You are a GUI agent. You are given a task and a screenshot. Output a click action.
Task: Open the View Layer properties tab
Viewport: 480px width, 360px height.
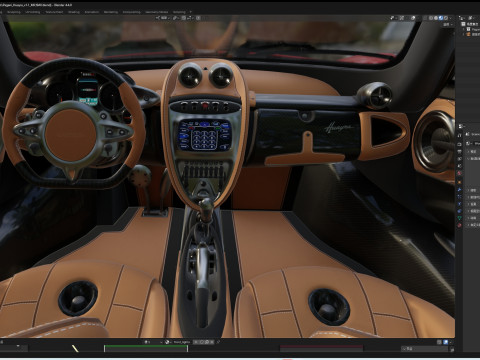[x=460, y=159]
